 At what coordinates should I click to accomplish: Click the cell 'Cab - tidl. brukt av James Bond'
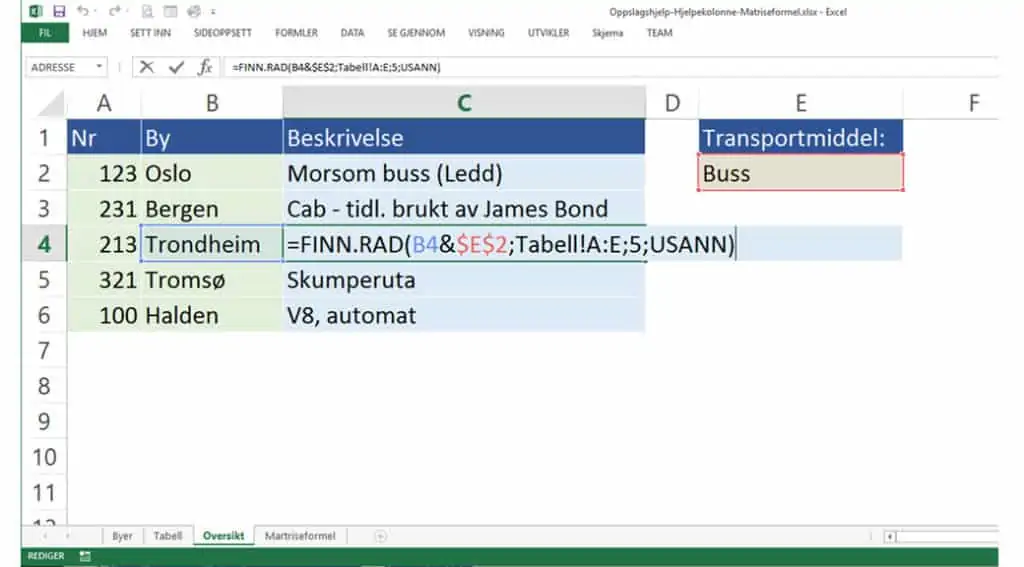(x=464, y=209)
